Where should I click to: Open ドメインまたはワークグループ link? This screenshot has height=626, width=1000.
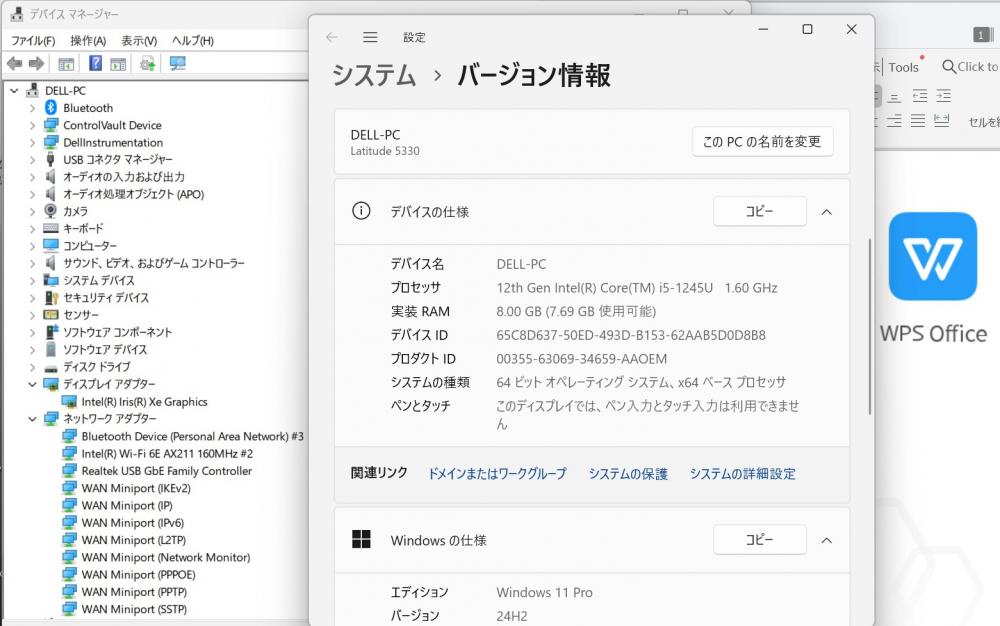tap(497, 474)
